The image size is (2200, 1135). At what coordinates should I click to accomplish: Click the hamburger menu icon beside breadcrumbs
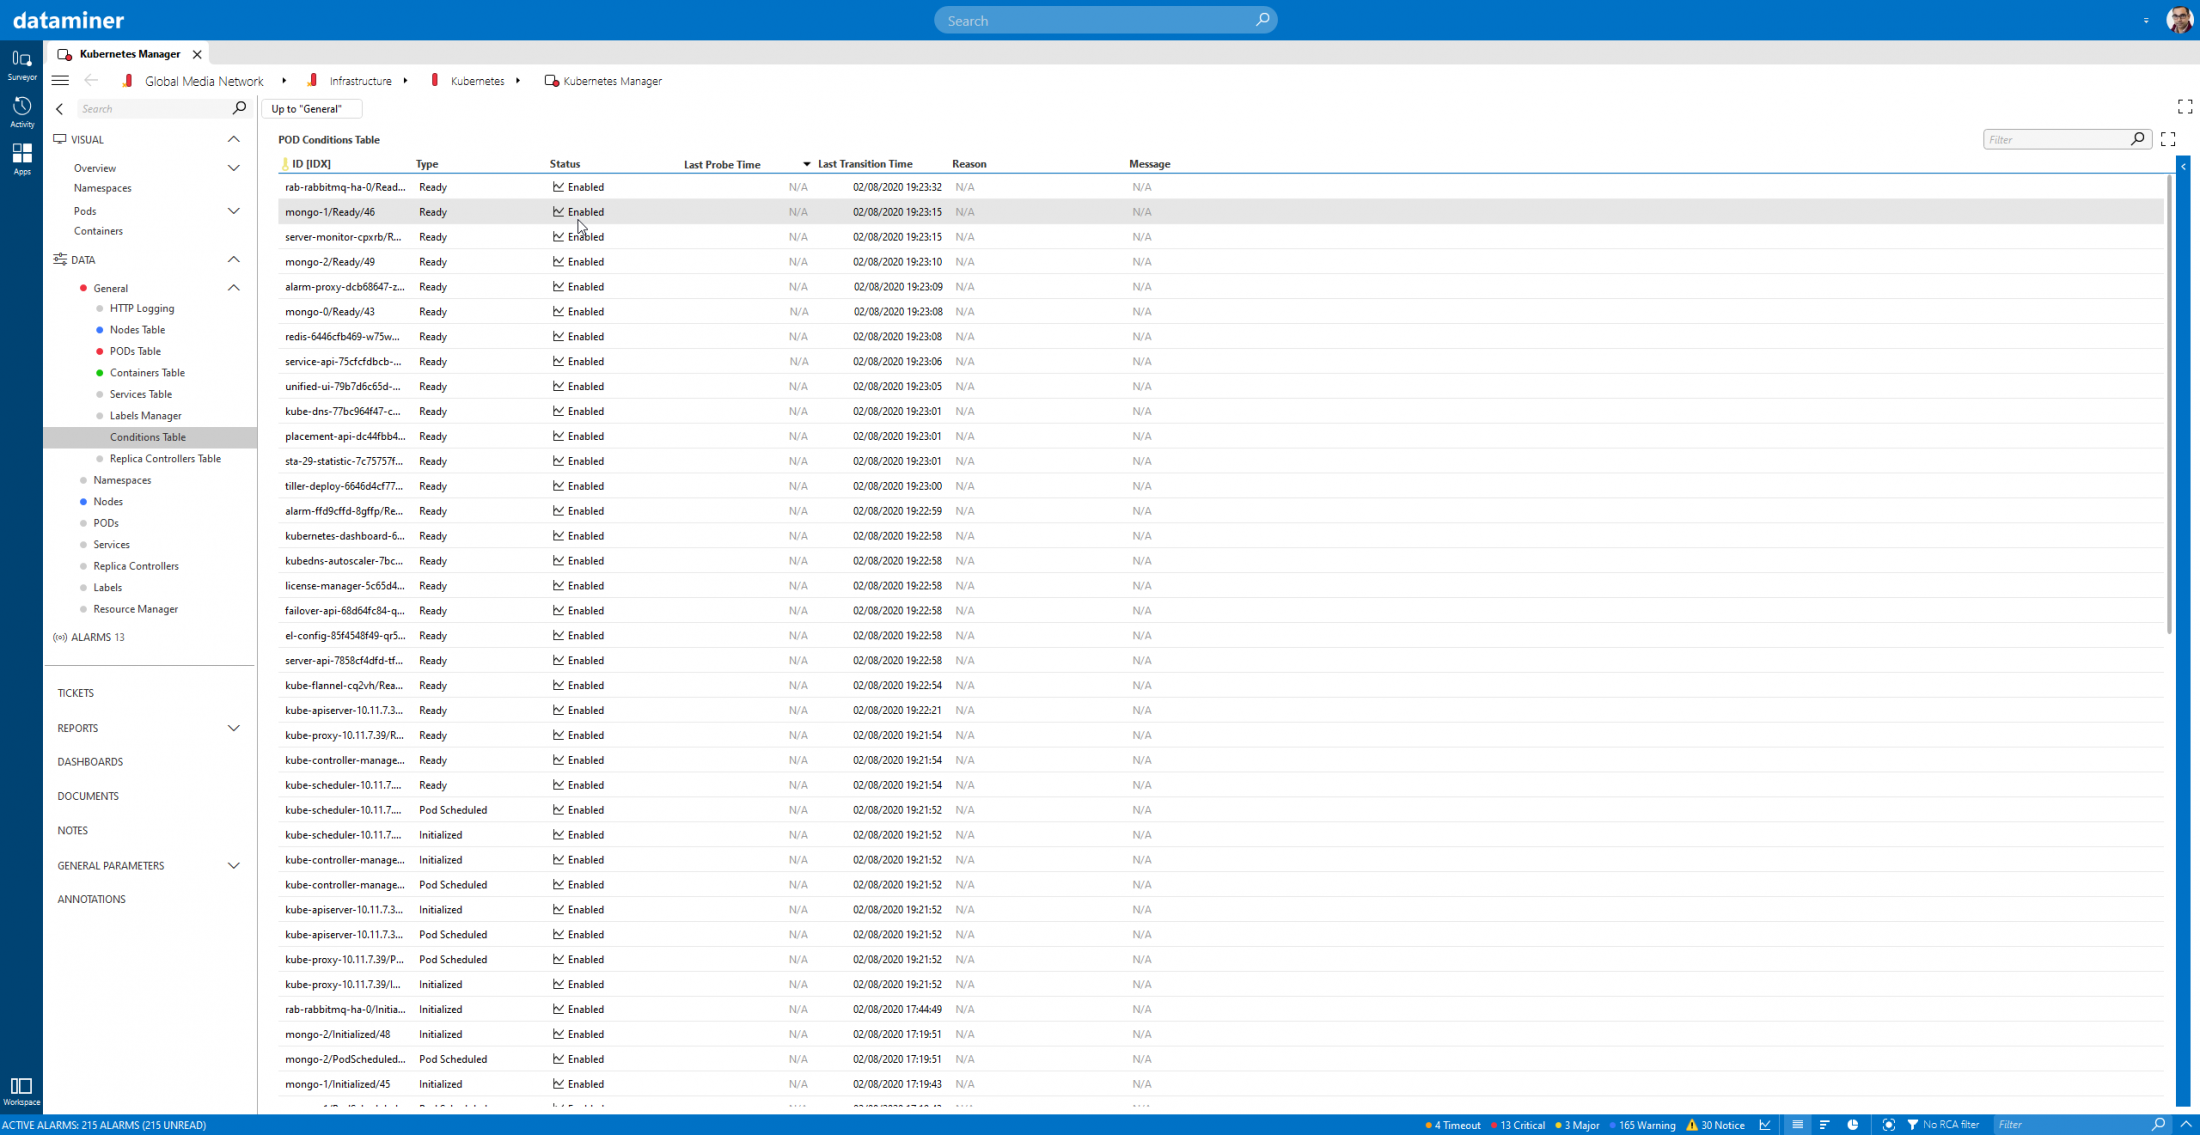pyautogui.click(x=60, y=81)
